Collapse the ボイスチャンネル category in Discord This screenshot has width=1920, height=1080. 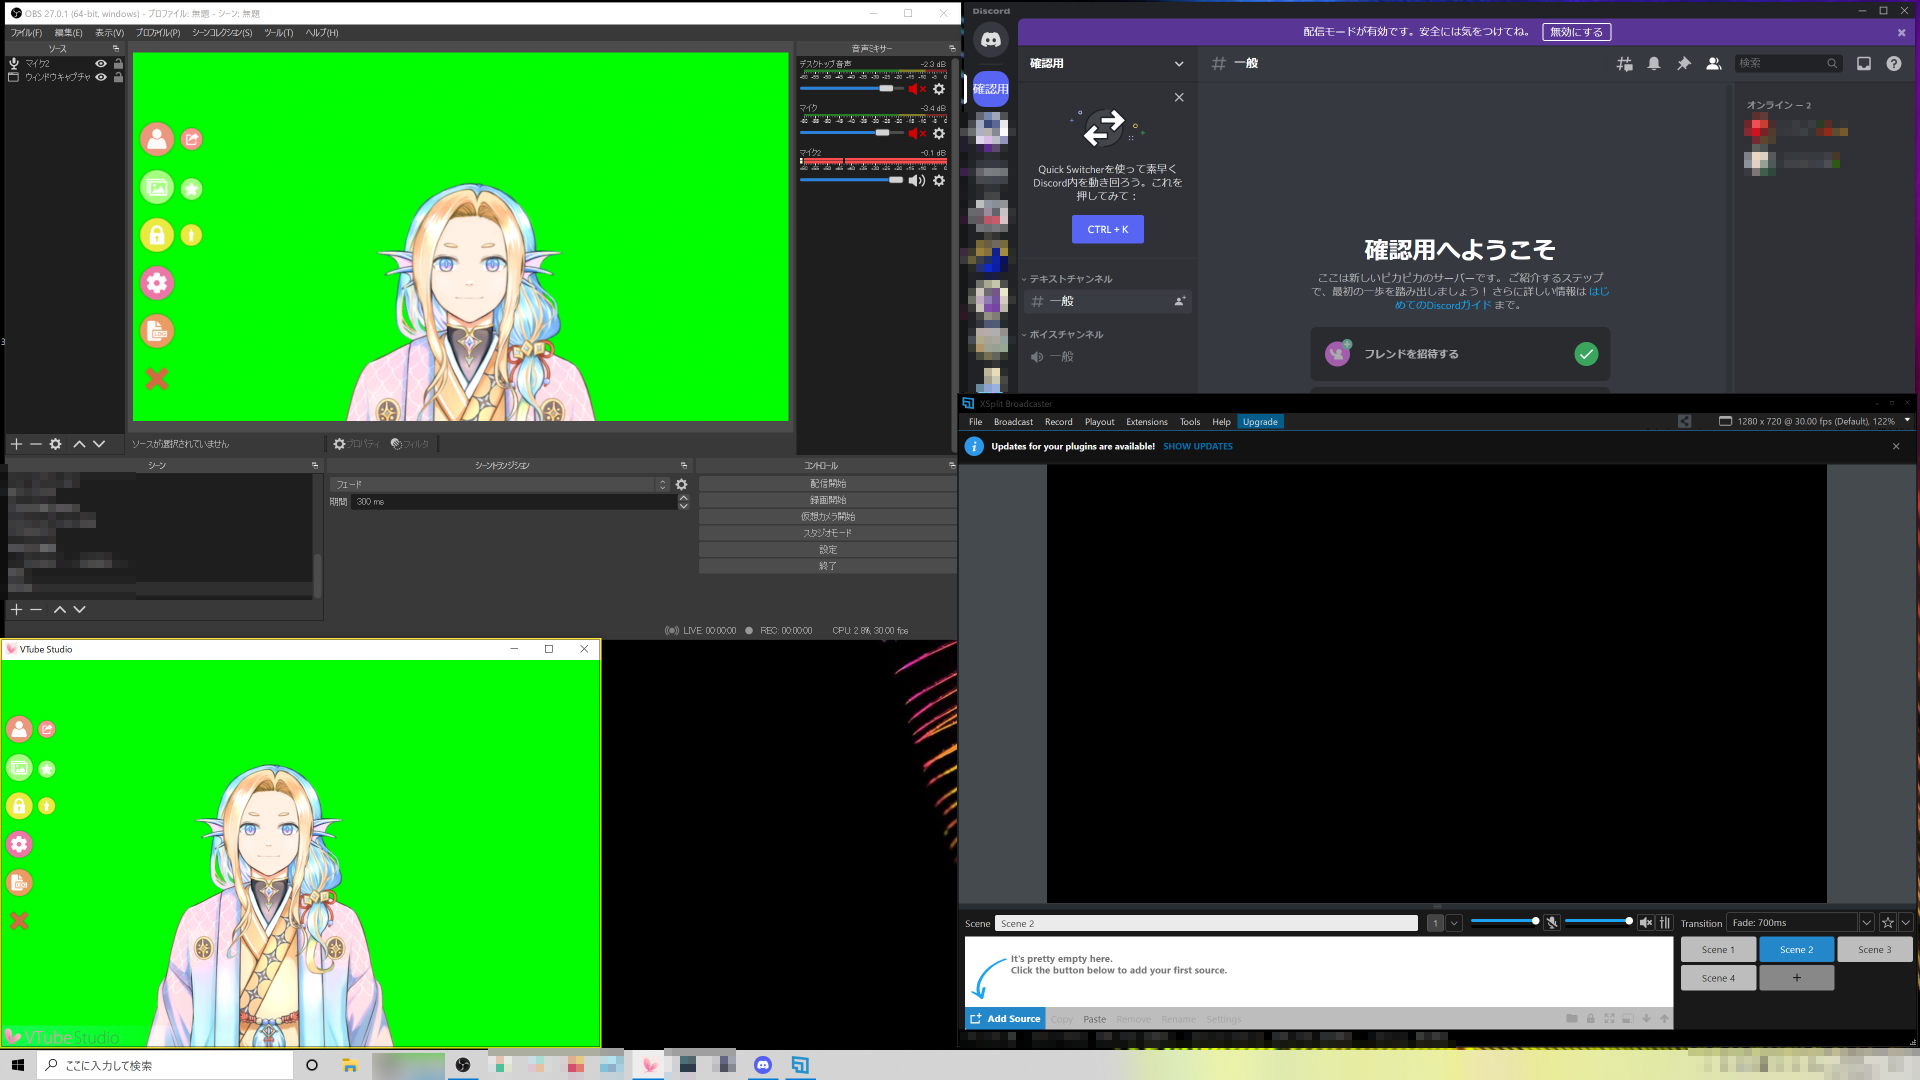tap(1064, 334)
